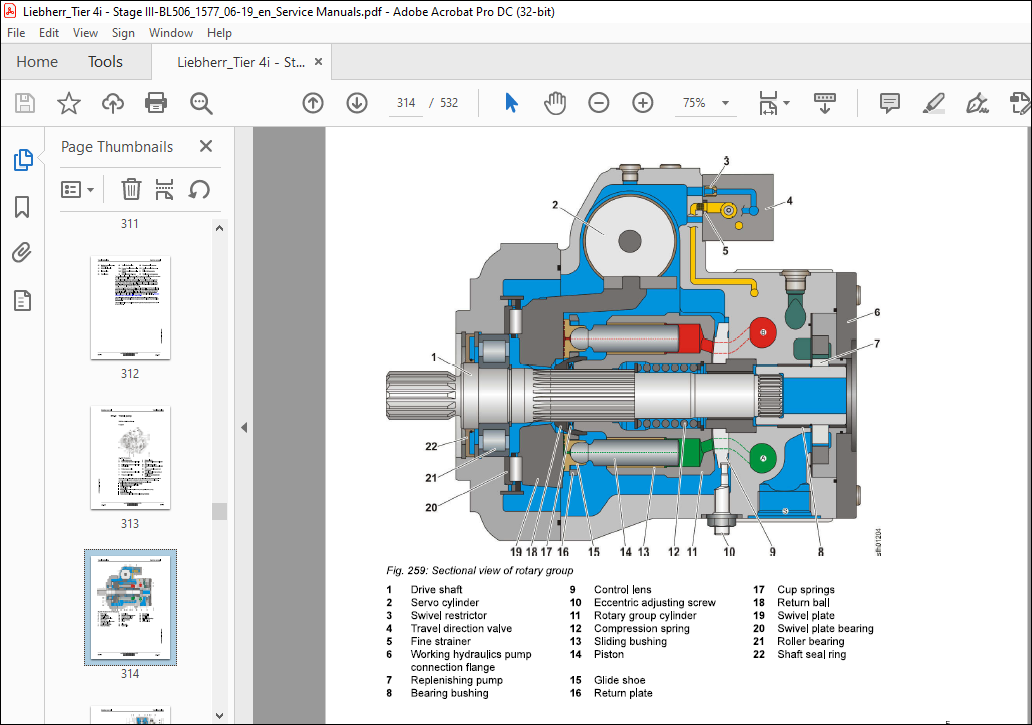
Task: Click the Acrobat PDF icon in title bar
Action: pos(10,11)
